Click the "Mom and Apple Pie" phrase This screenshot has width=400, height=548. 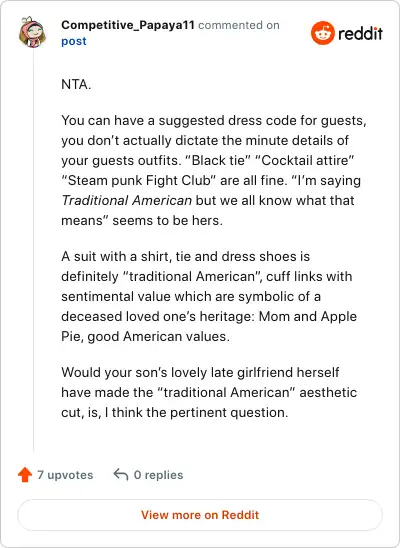pyautogui.click(x=209, y=326)
